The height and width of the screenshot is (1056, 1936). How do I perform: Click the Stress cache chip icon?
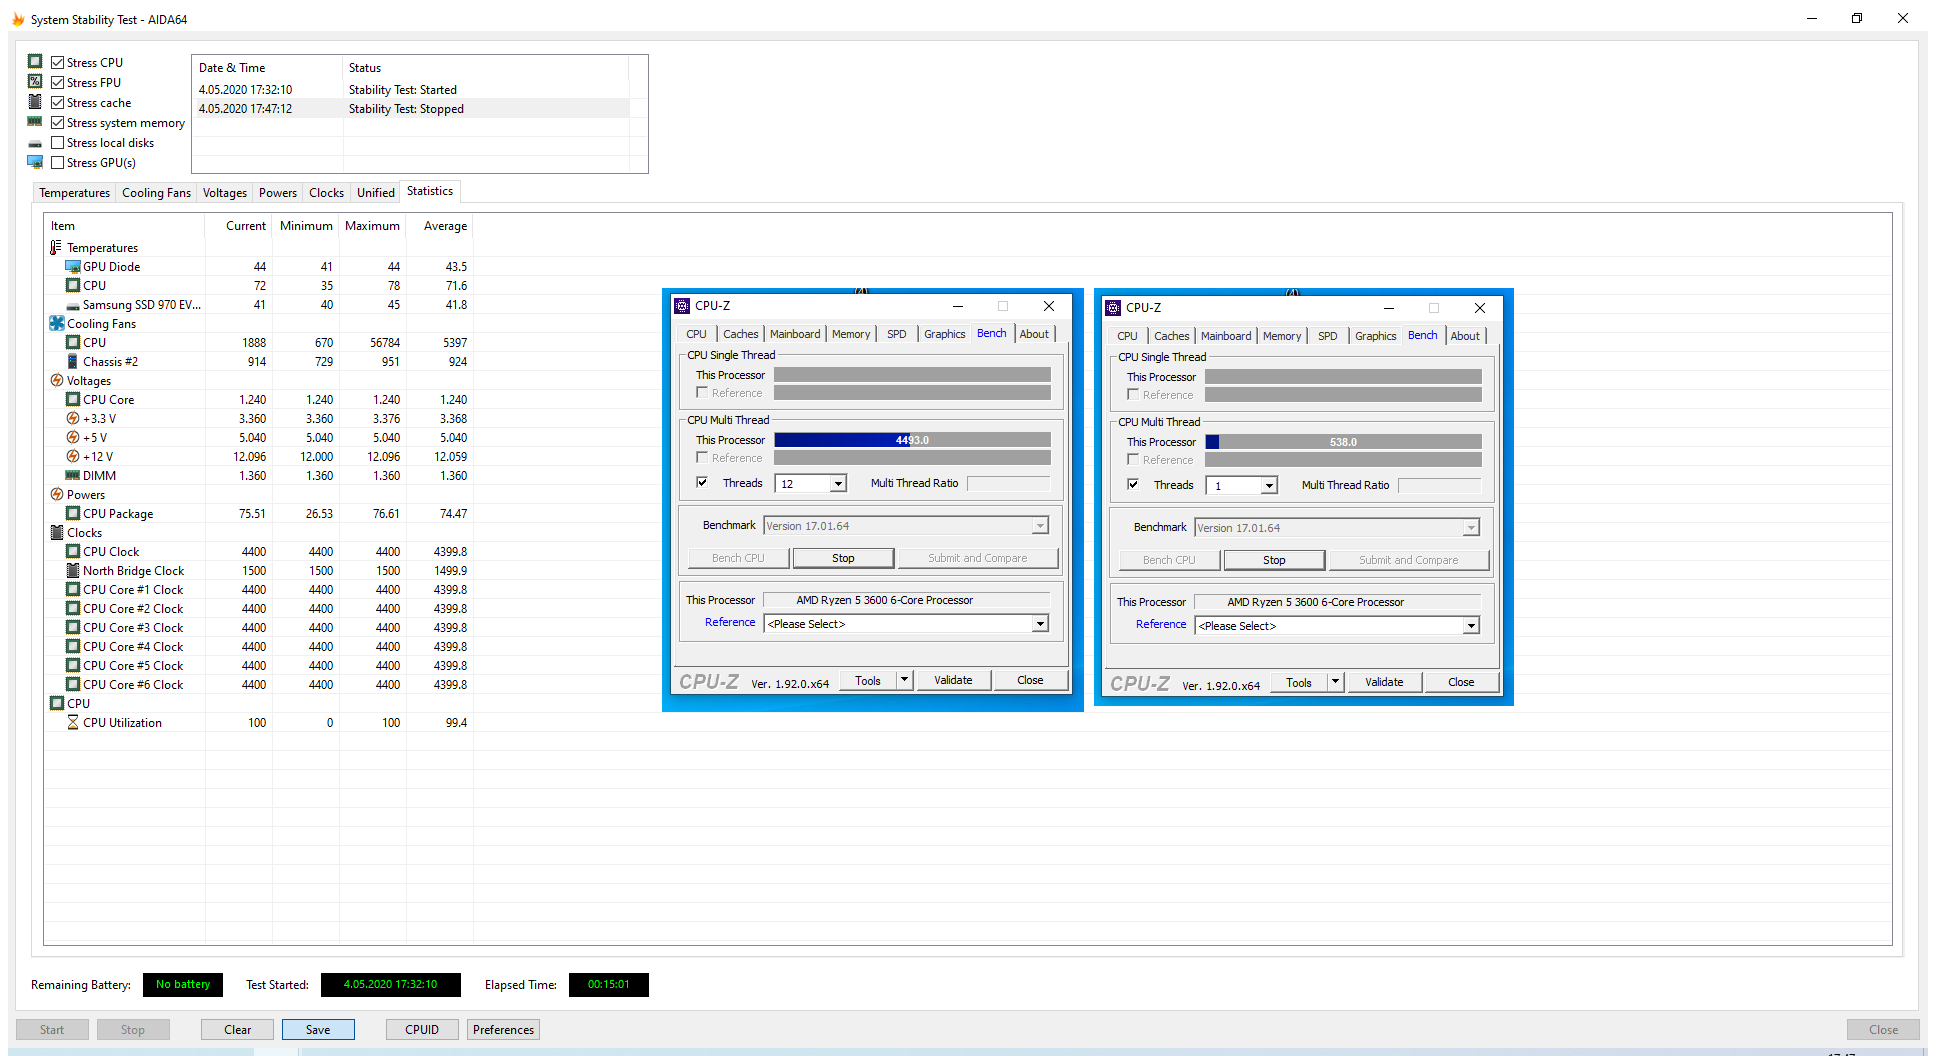(35, 102)
